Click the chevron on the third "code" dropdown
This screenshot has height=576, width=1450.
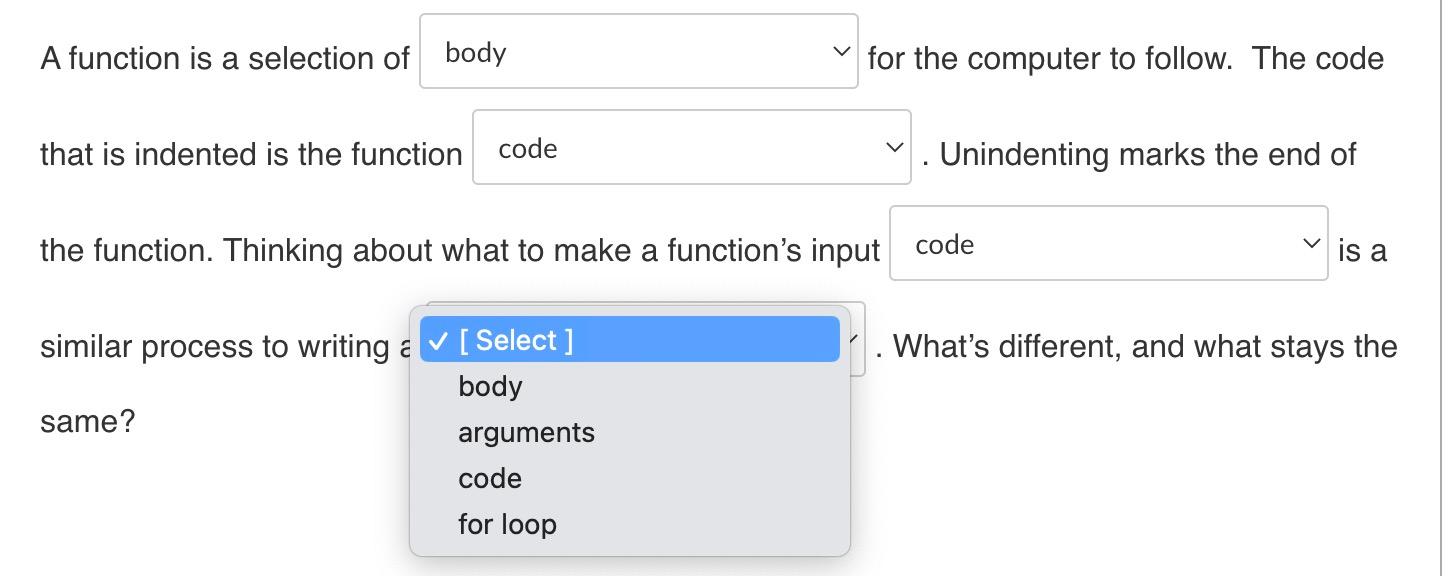click(1310, 242)
